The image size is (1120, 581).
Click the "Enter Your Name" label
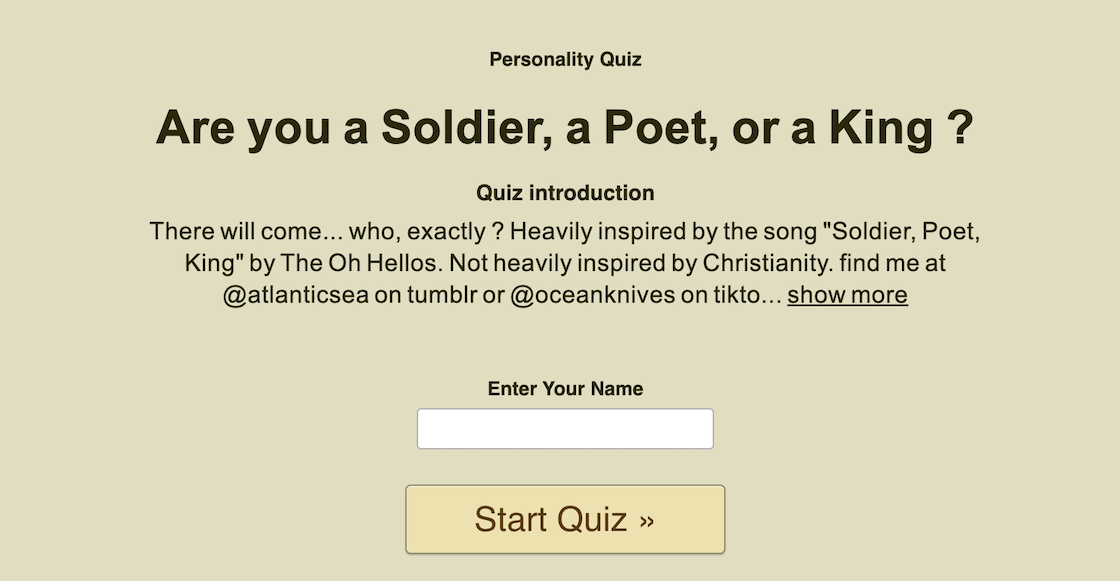(x=565, y=389)
